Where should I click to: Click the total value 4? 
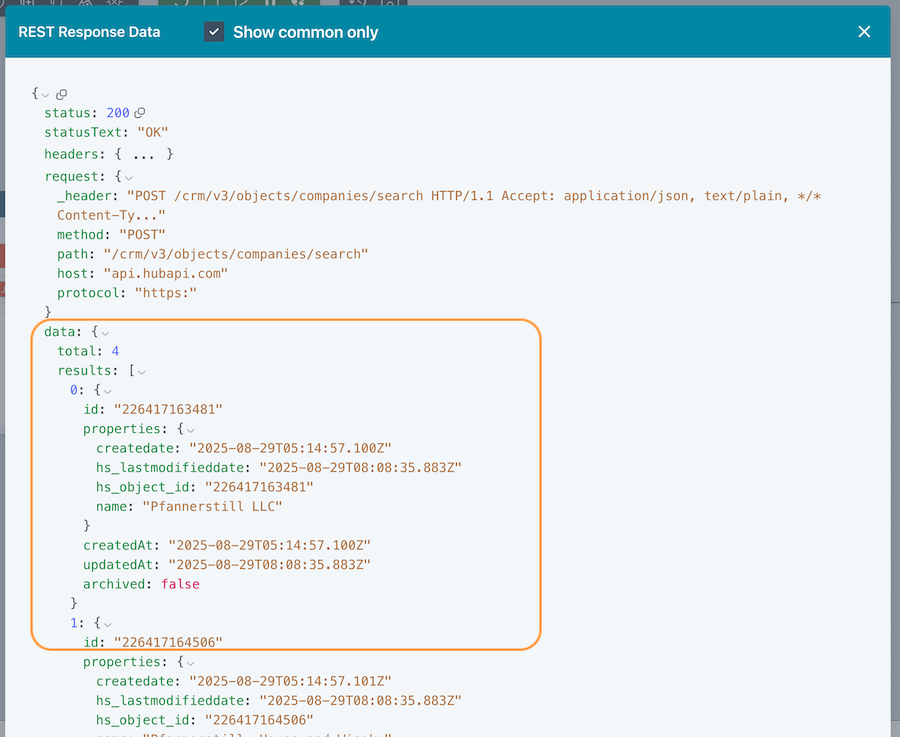(x=115, y=351)
